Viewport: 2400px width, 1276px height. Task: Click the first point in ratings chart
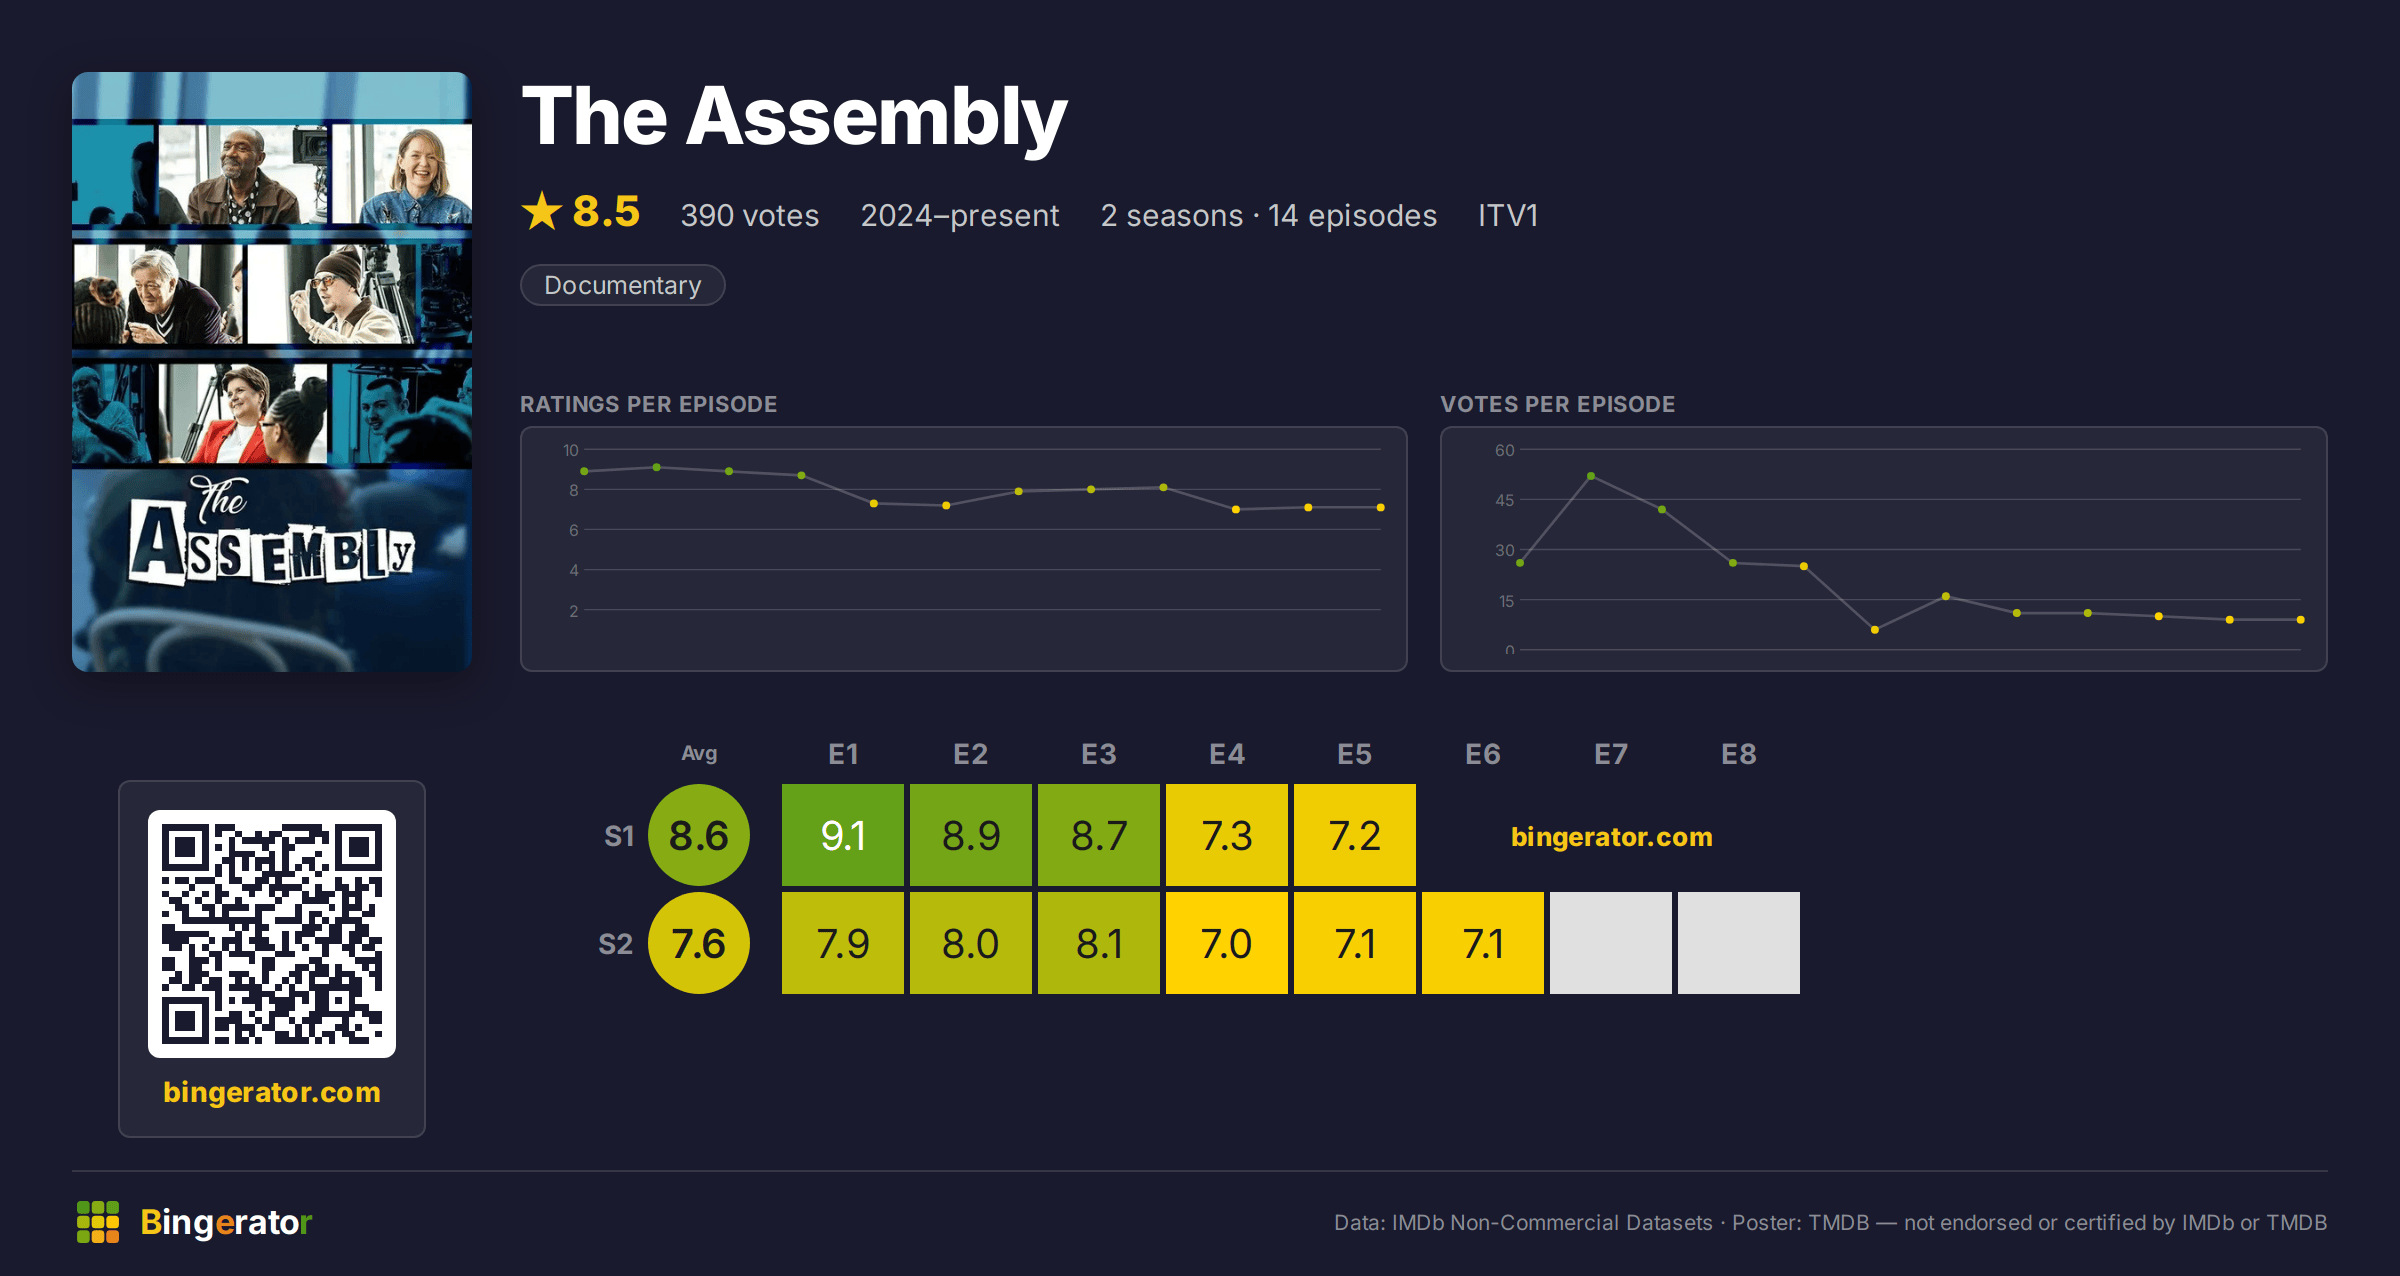pyautogui.click(x=584, y=471)
